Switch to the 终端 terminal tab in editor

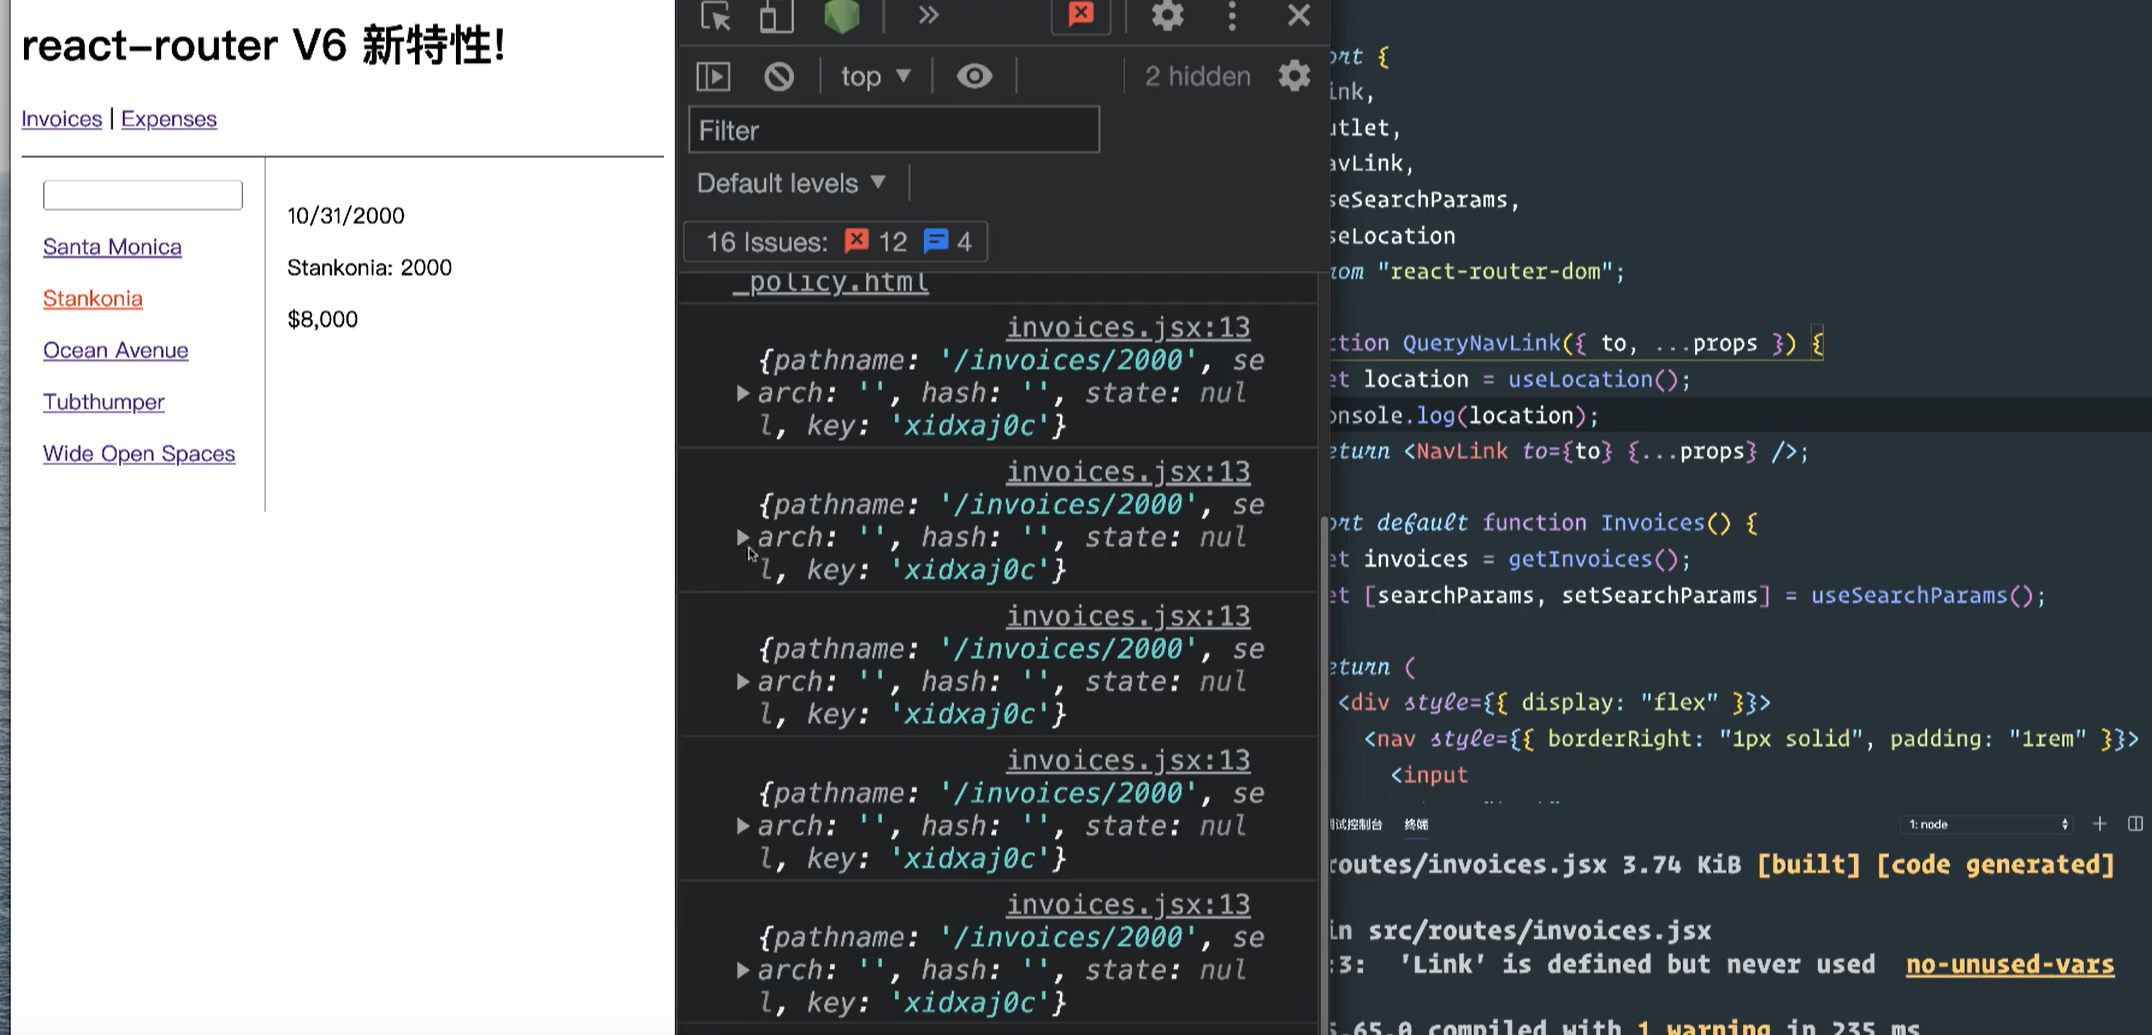click(1416, 825)
